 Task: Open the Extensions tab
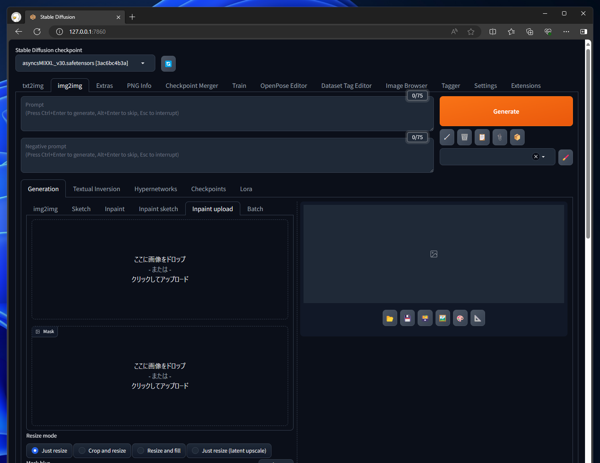click(x=526, y=86)
